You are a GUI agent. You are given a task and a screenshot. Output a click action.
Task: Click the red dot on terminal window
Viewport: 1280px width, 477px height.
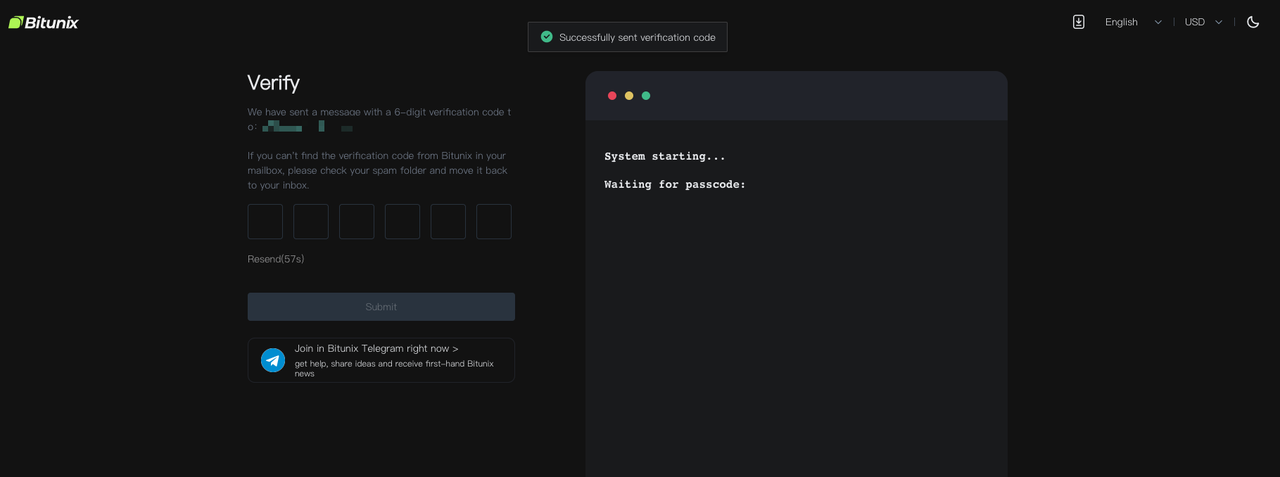click(x=612, y=96)
